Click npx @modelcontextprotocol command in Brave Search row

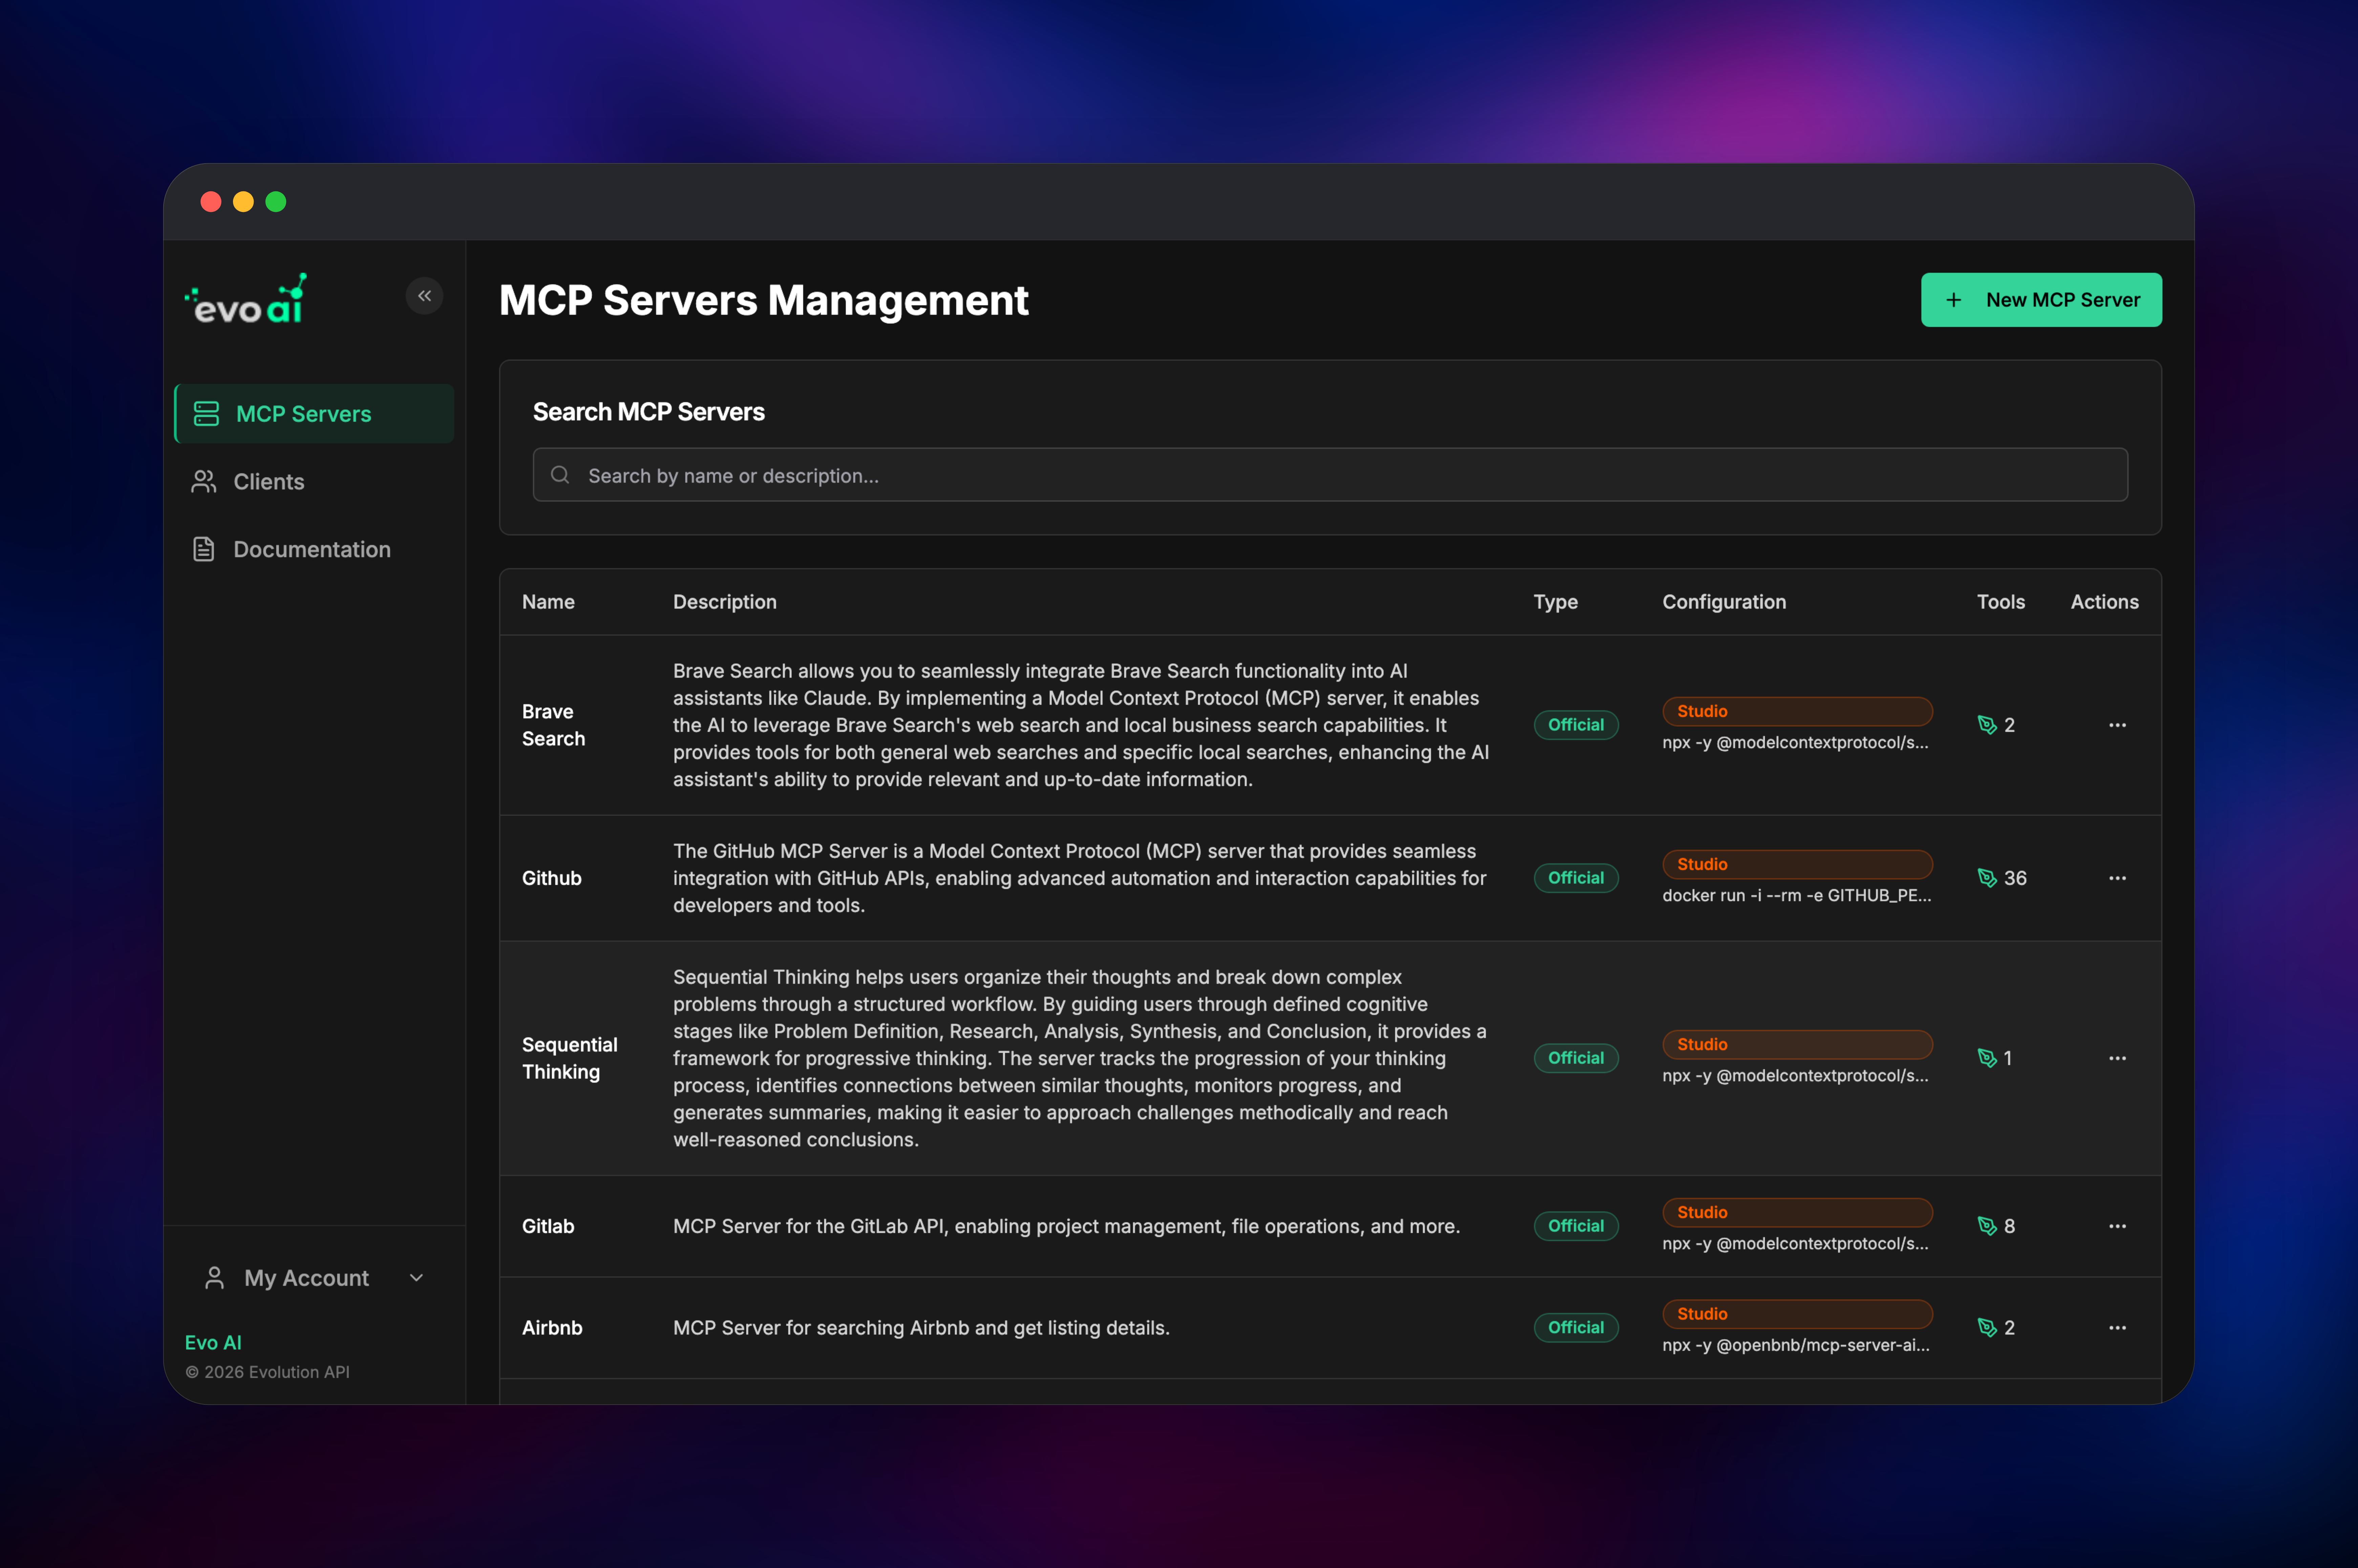[1796, 743]
